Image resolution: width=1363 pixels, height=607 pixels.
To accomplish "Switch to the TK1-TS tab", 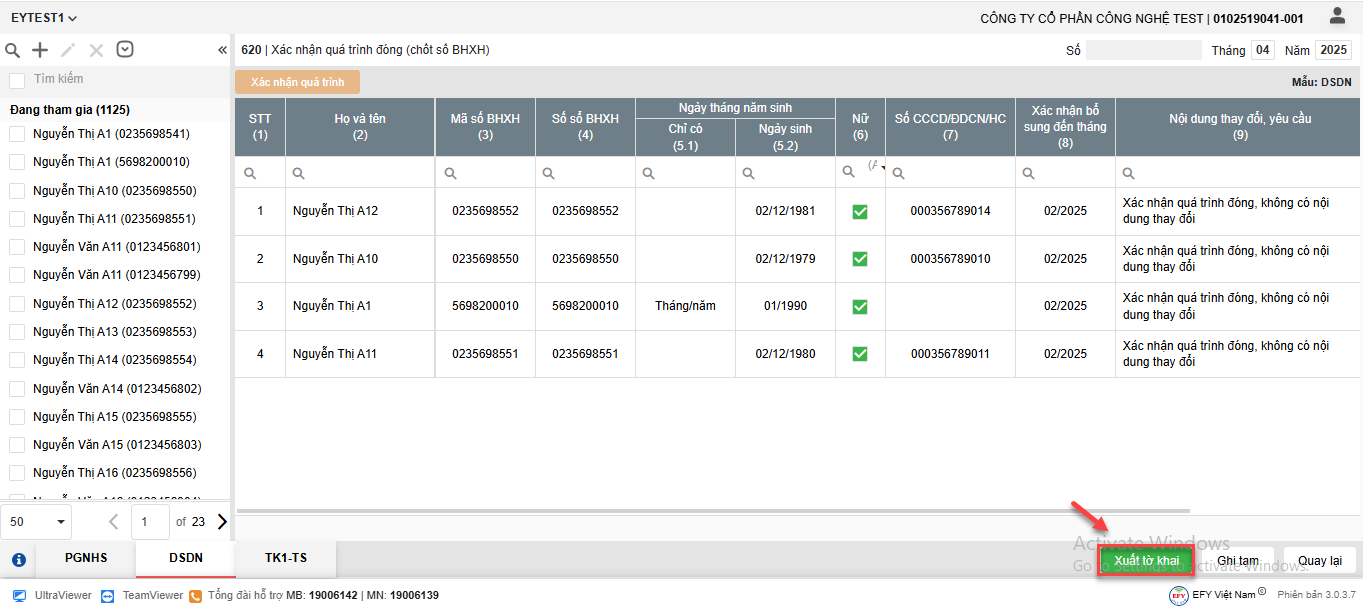I will [285, 558].
